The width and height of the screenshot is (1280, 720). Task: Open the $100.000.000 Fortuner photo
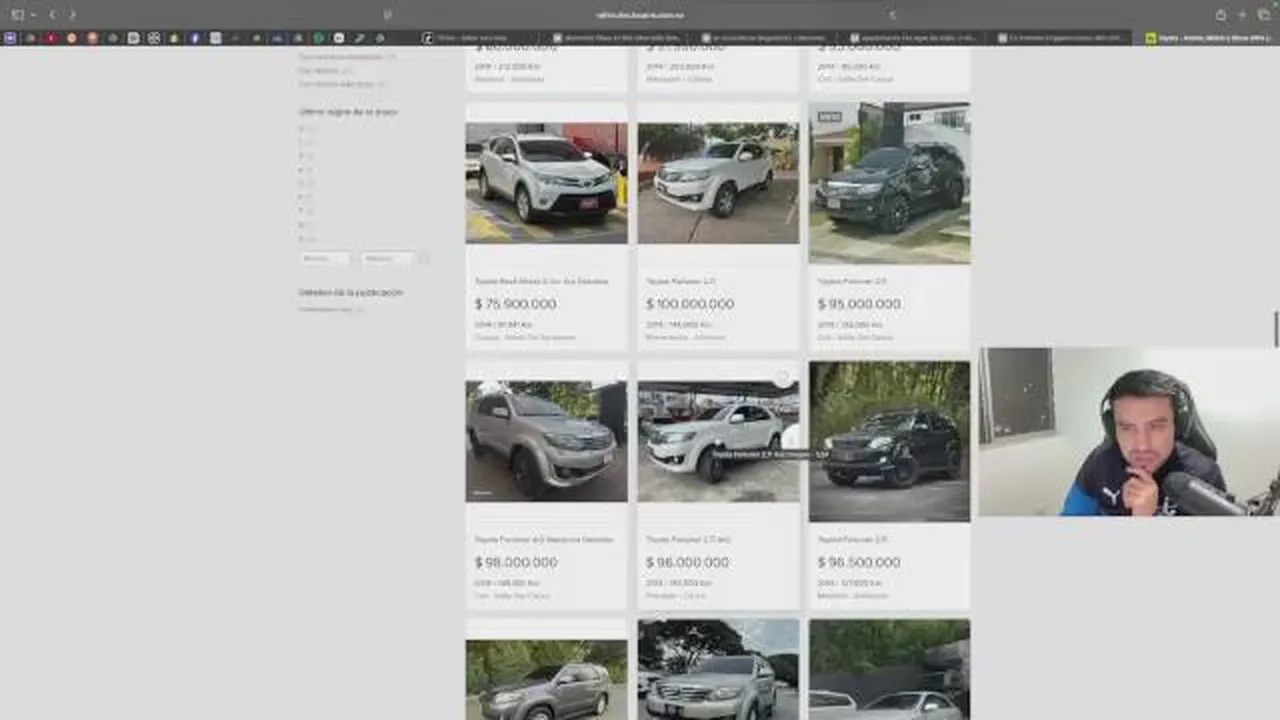pyautogui.click(x=718, y=183)
